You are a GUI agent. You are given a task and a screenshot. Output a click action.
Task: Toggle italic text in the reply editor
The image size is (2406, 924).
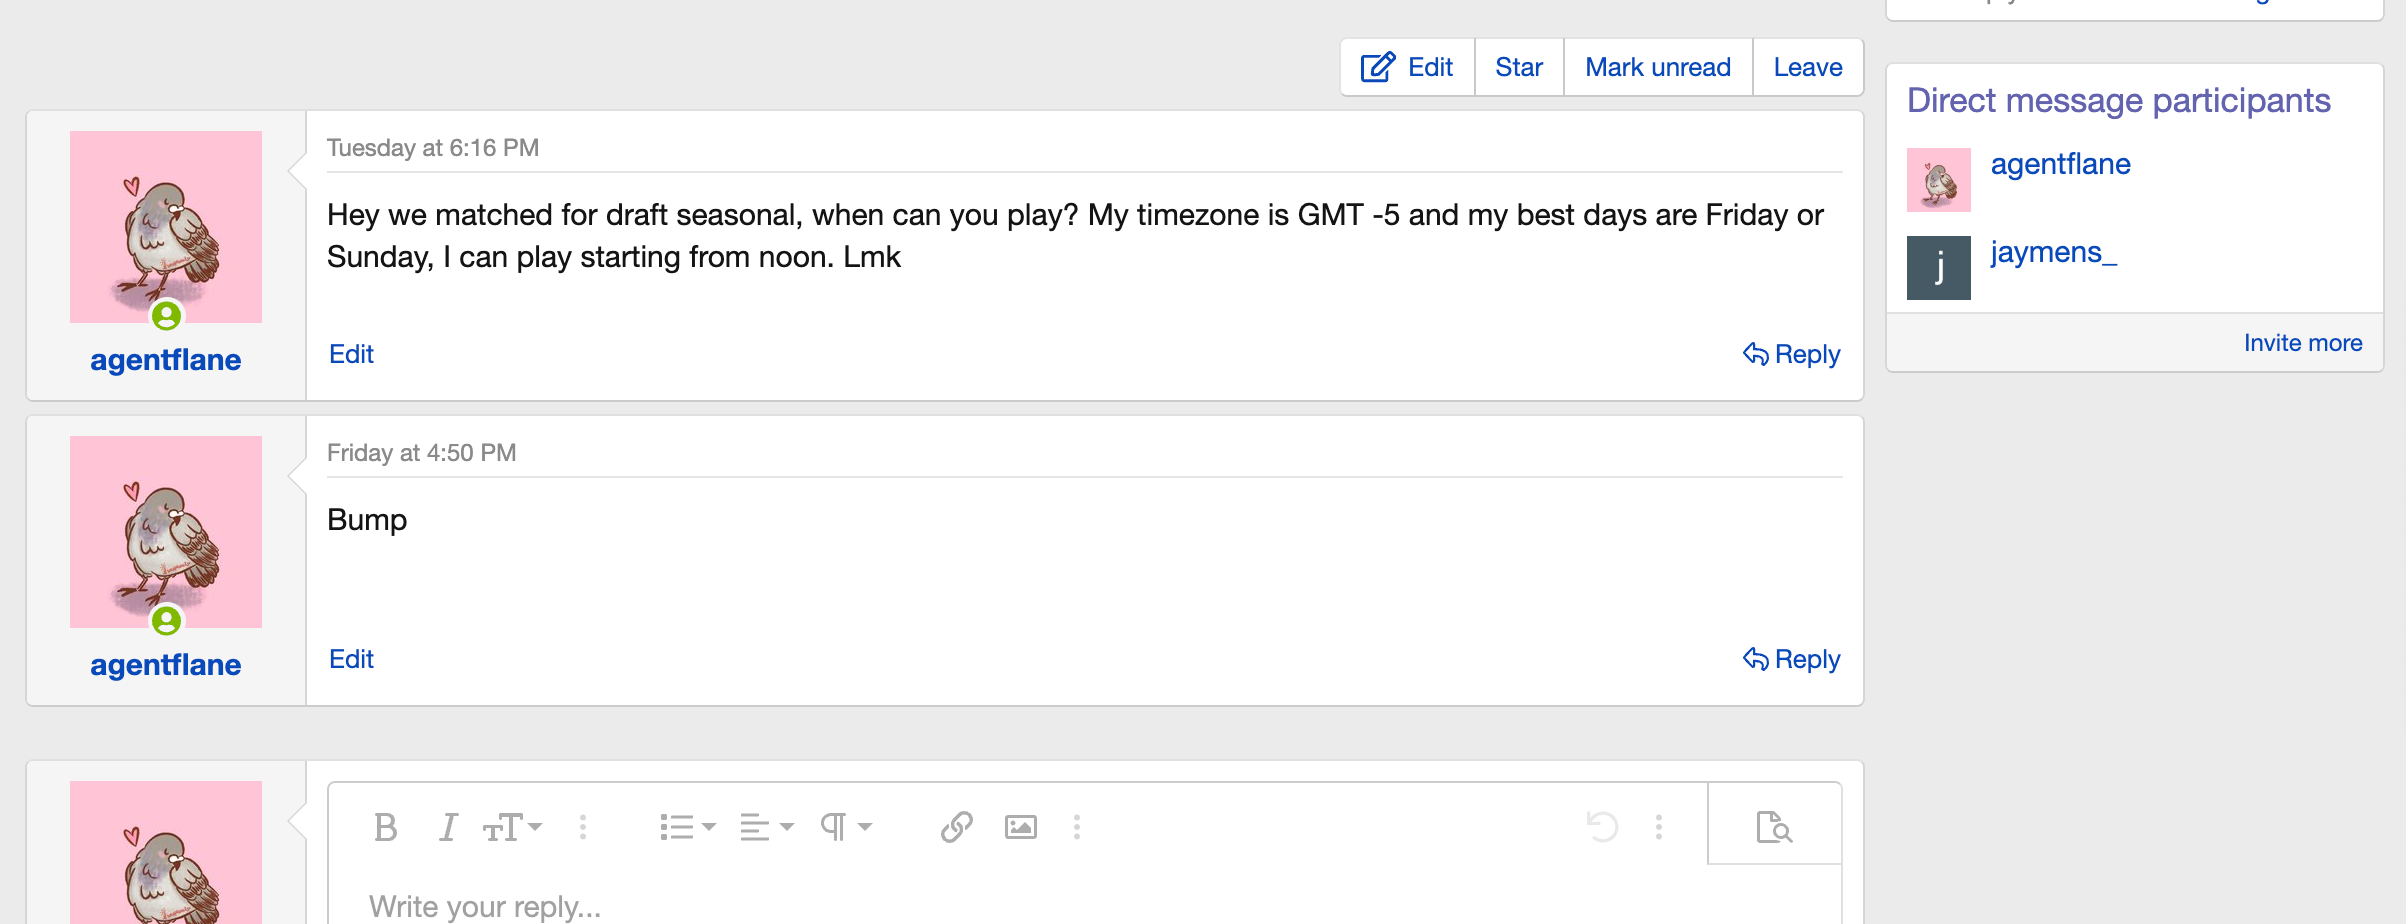coord(448,828)
